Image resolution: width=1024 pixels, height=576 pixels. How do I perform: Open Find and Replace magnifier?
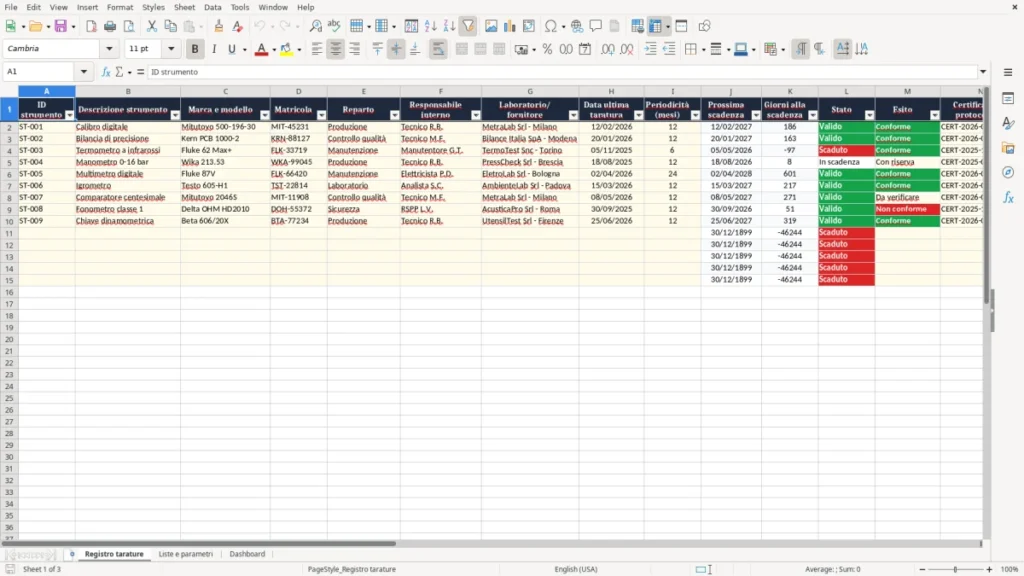[x=315, y=26]
